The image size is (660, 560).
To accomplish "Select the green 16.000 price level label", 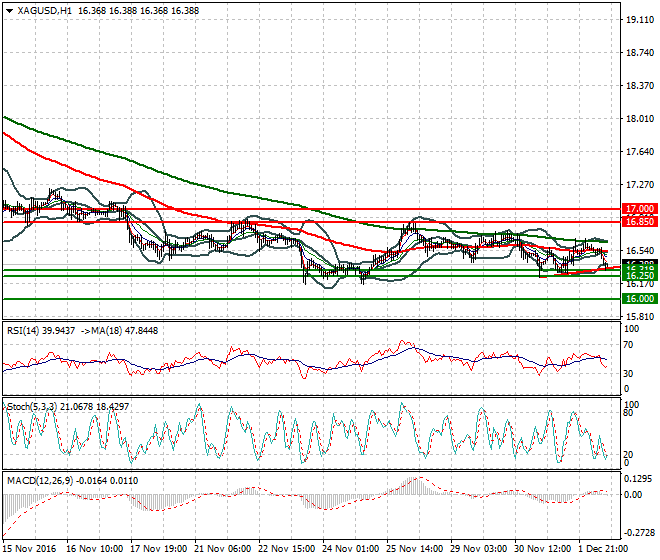I will click(x=639, y=299).
